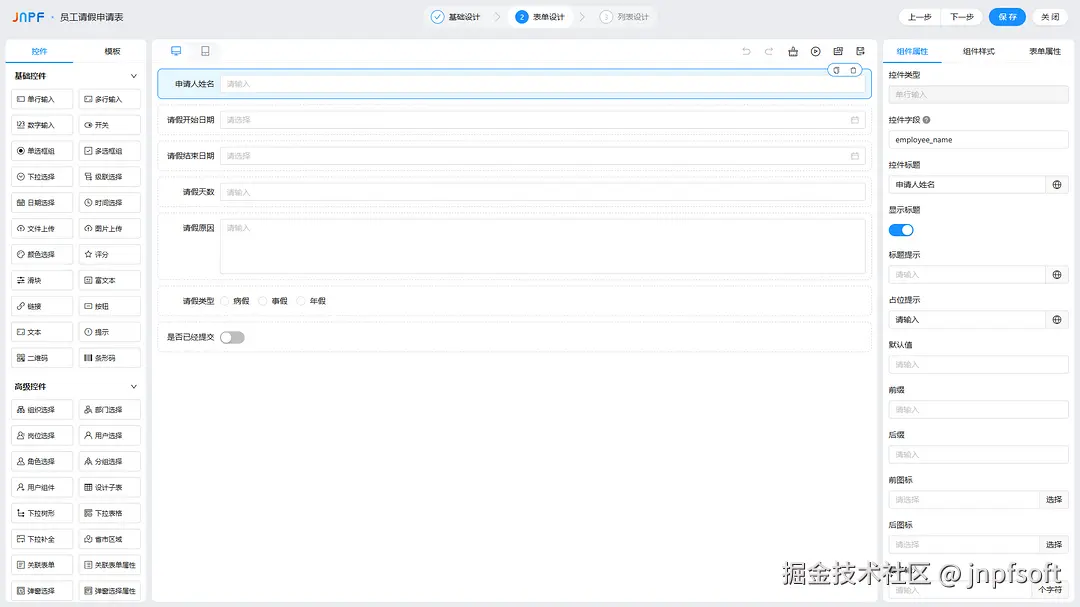Screen dimensions: 1080x607
Task: Add a 多行输入 control from the palette
Action: pos(110,99)
